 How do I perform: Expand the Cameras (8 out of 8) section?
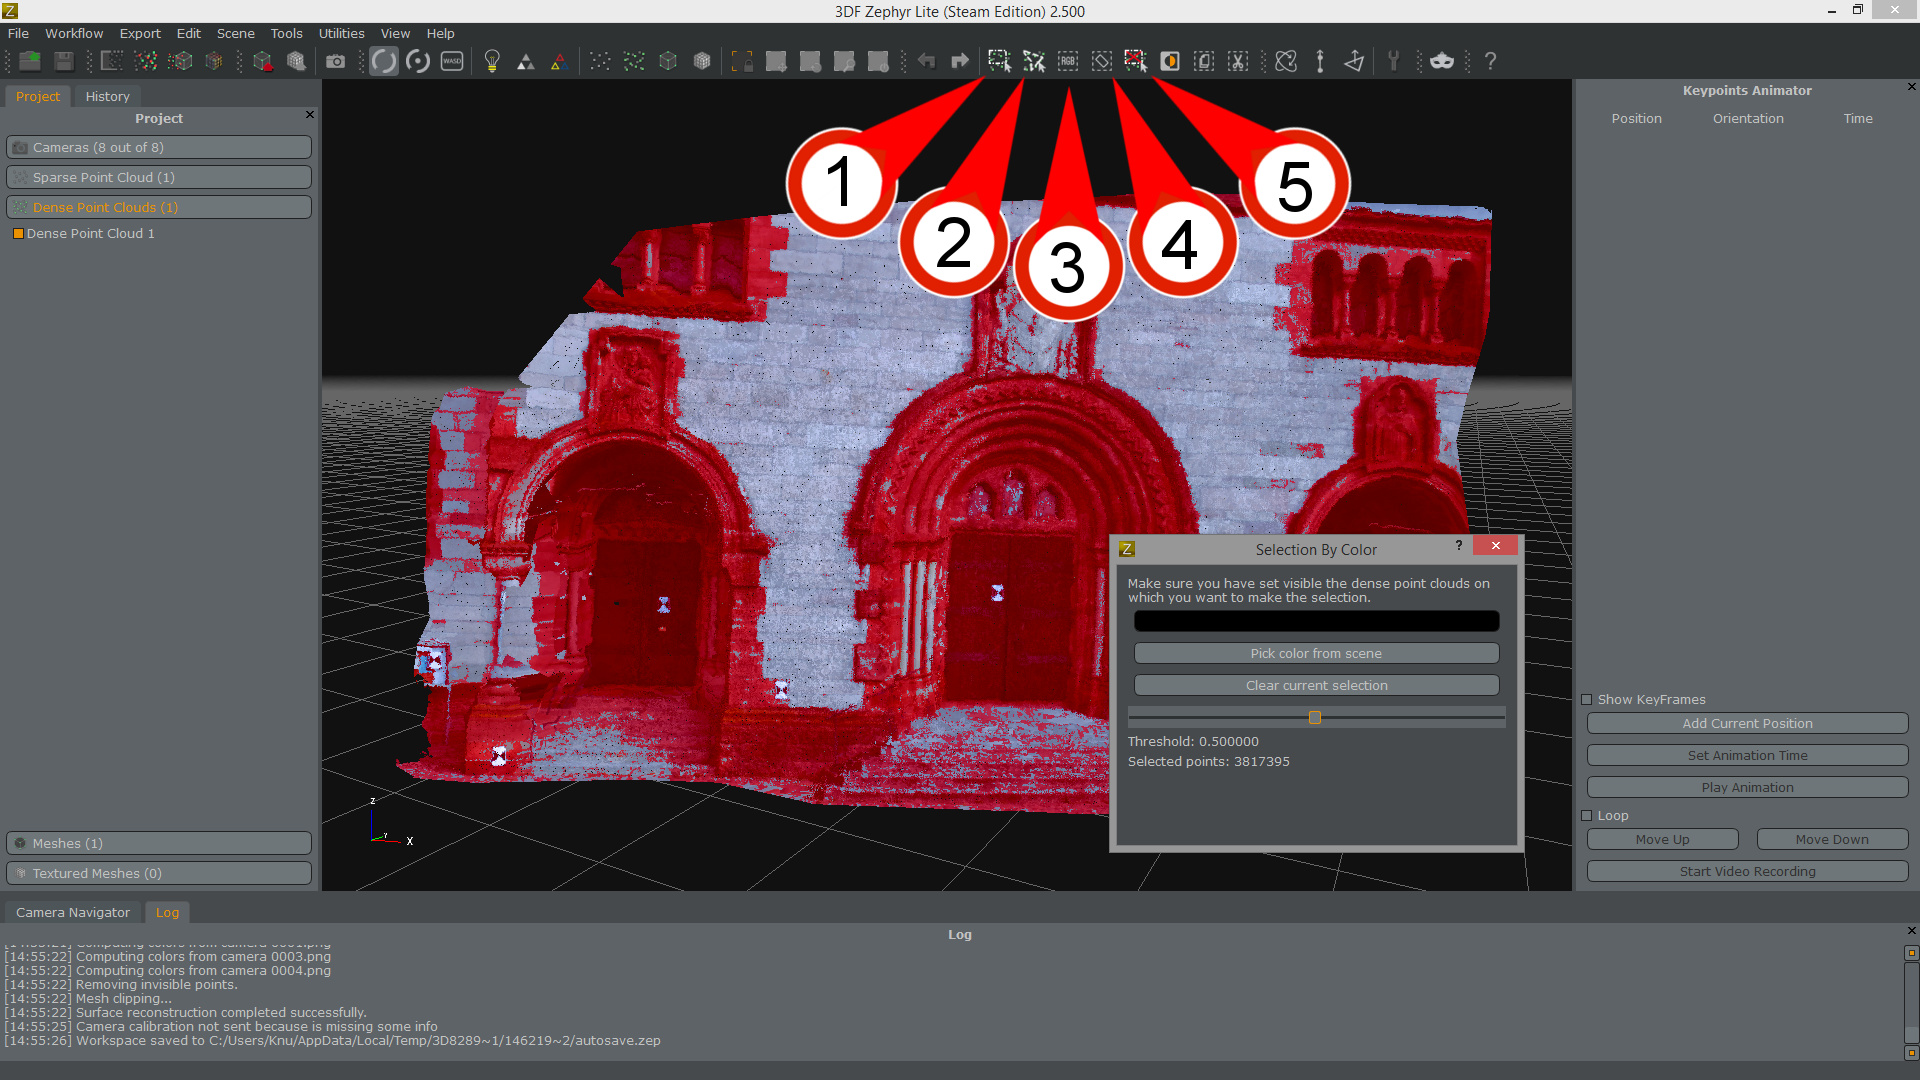(x=159, y=147)
